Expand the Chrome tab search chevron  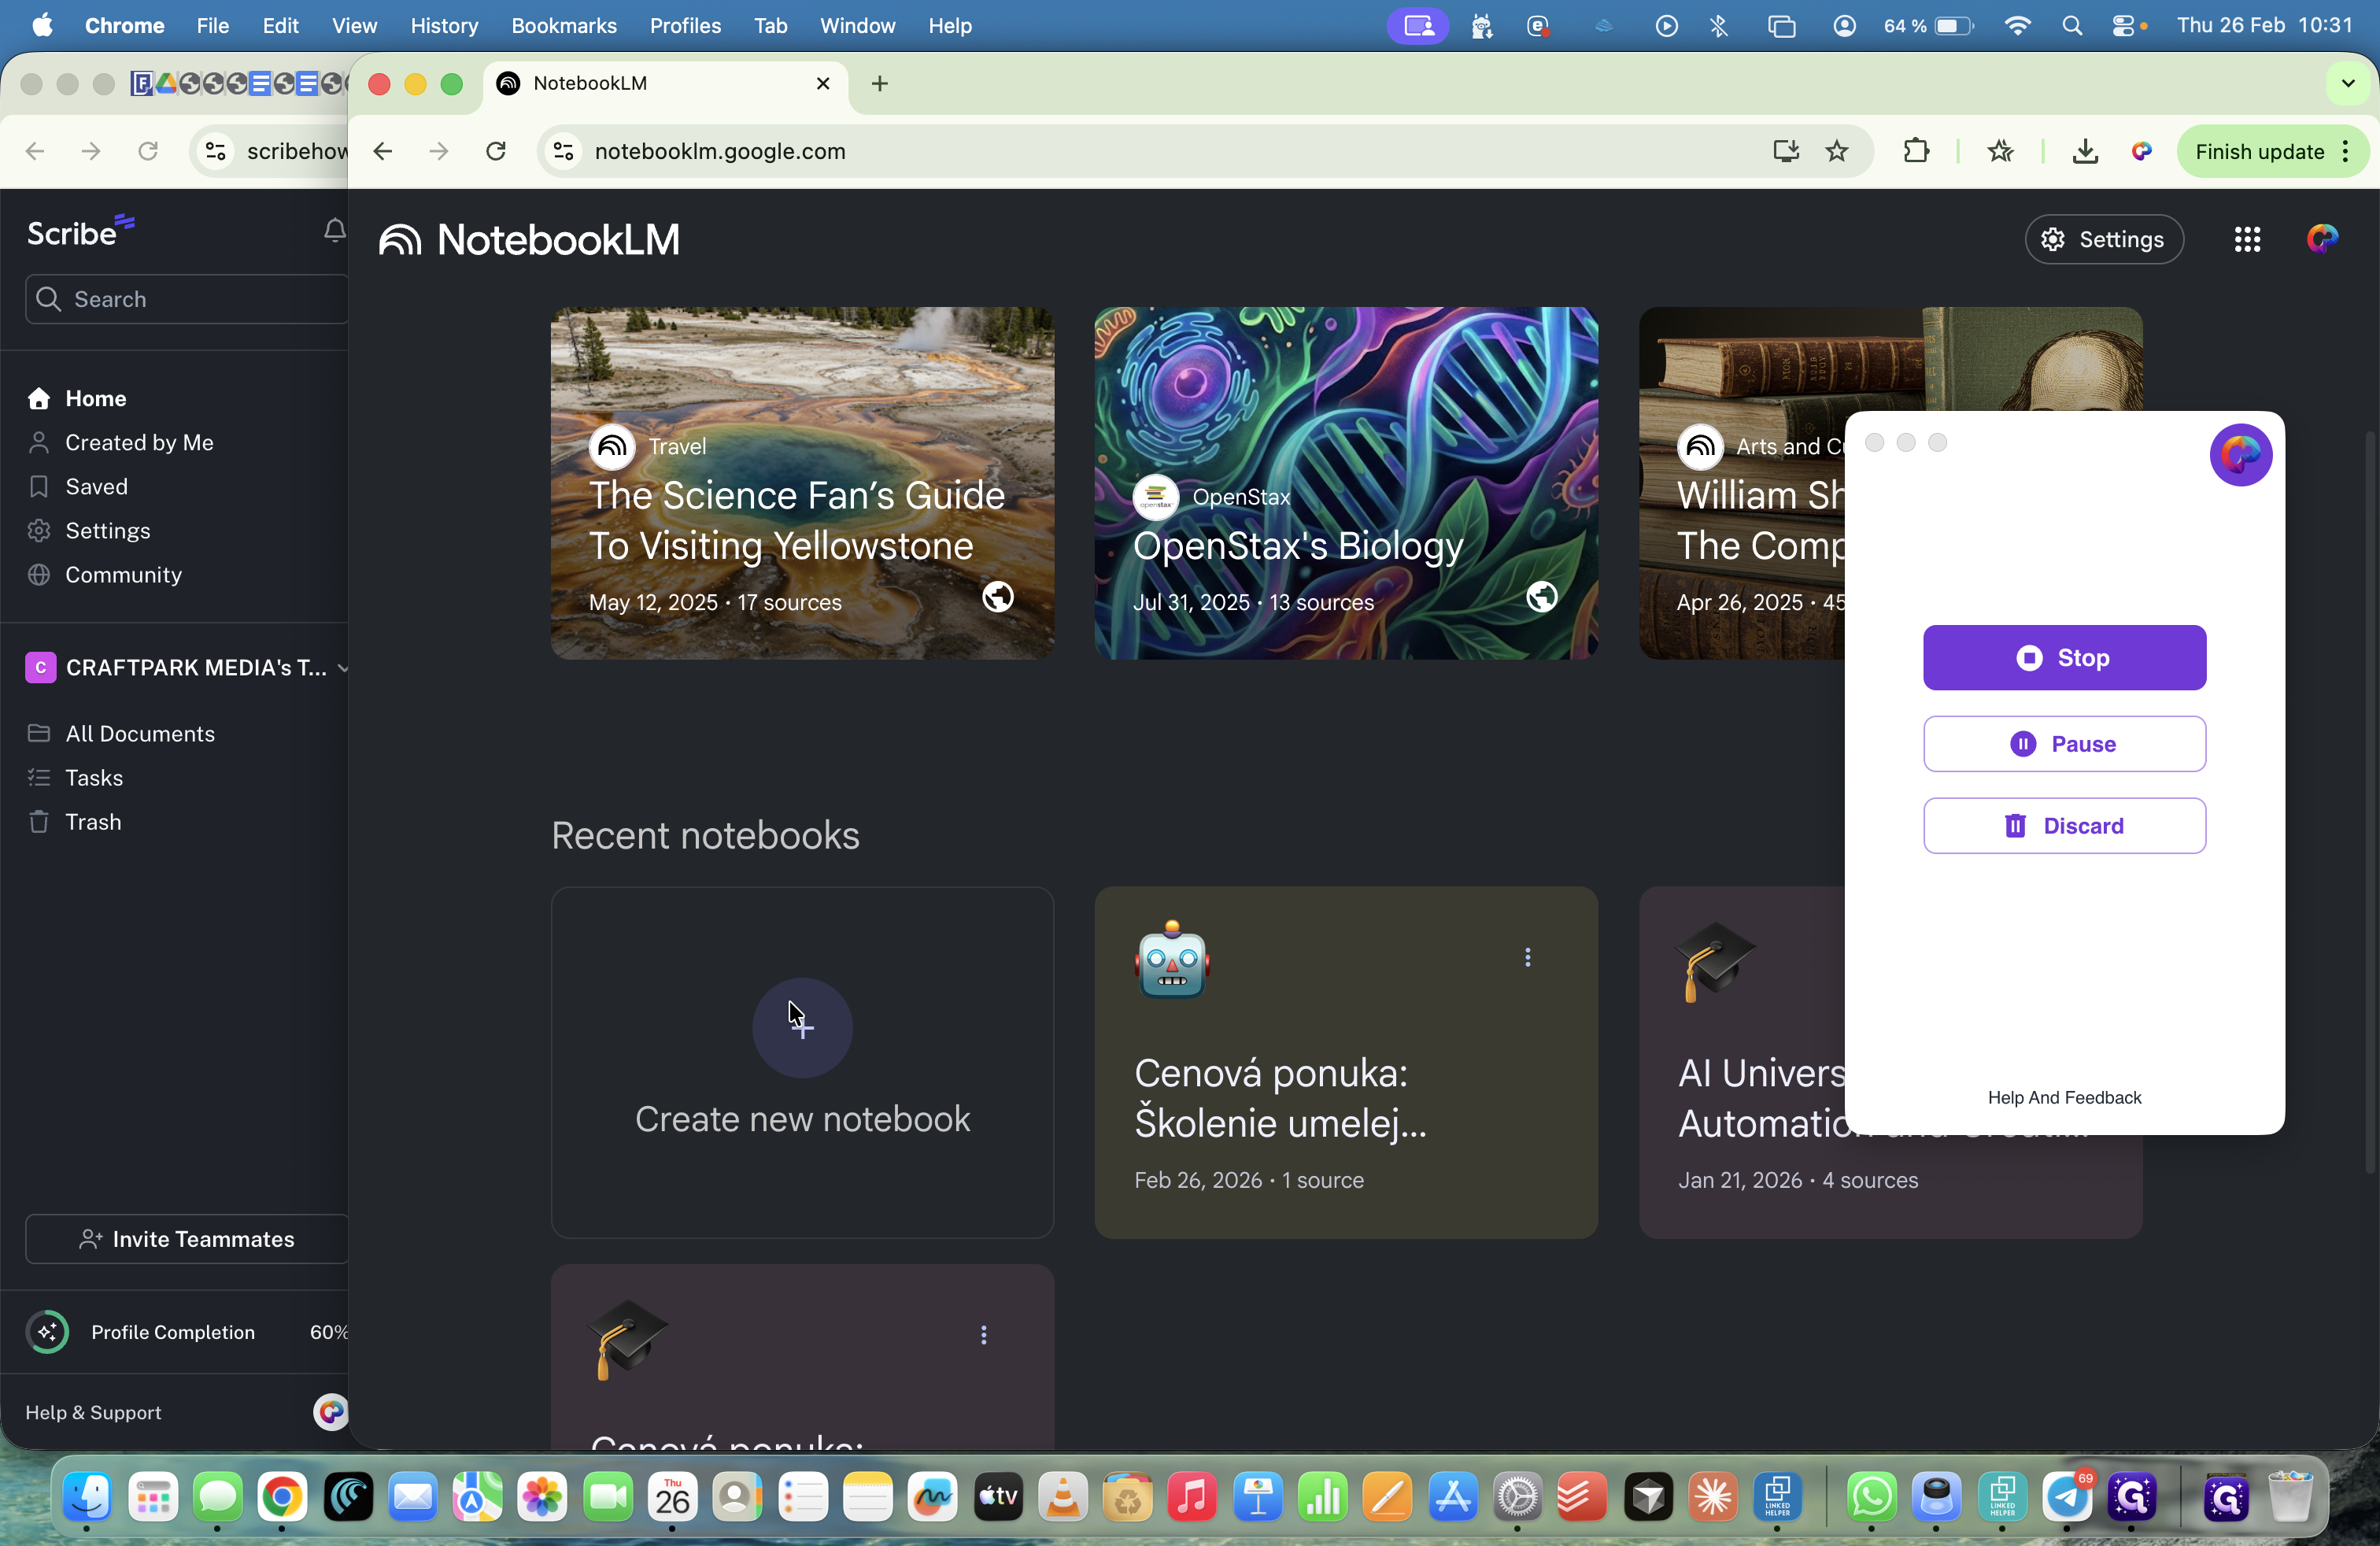tap(2347, 84)
